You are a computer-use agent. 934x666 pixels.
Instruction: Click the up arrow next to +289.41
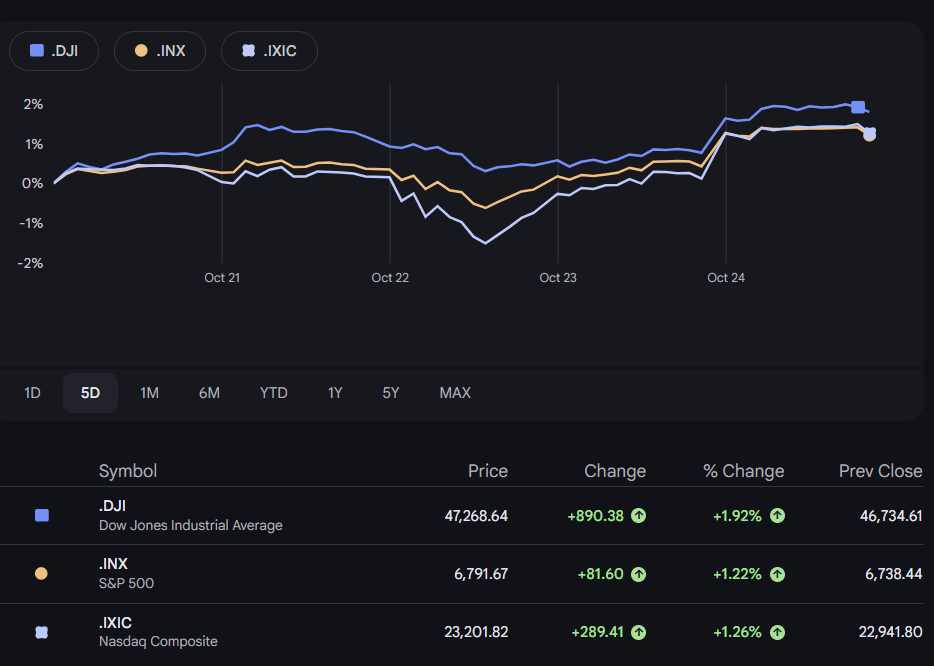point(639,632)
